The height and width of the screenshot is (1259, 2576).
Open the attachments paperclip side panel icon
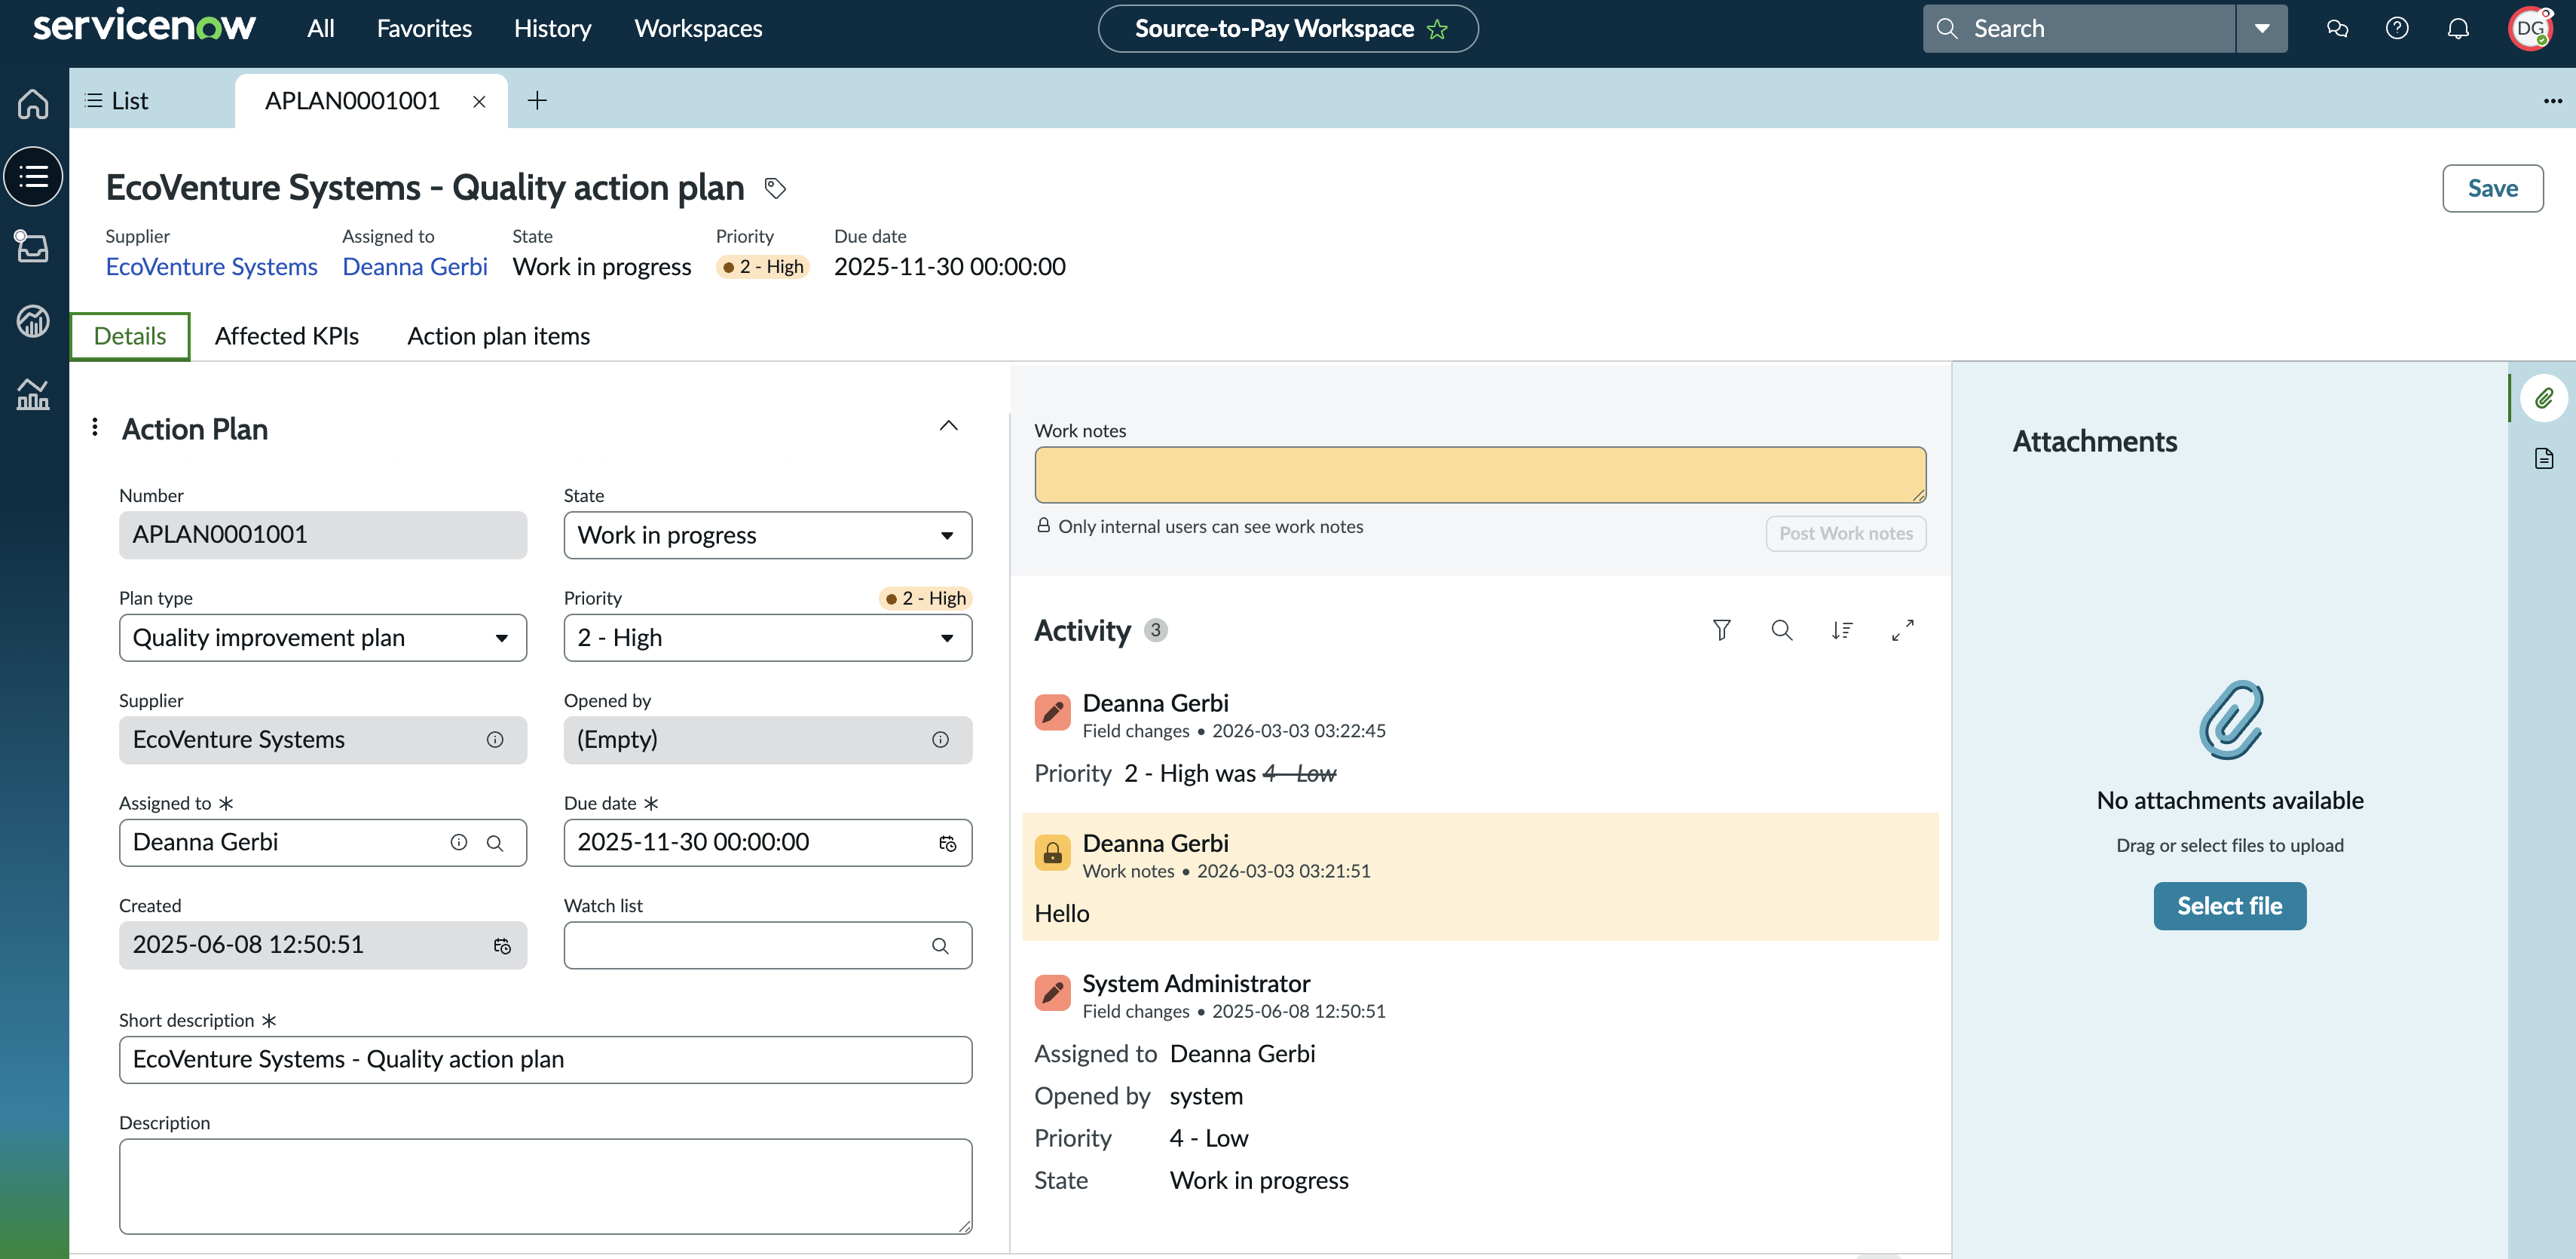coord(2544,398)
